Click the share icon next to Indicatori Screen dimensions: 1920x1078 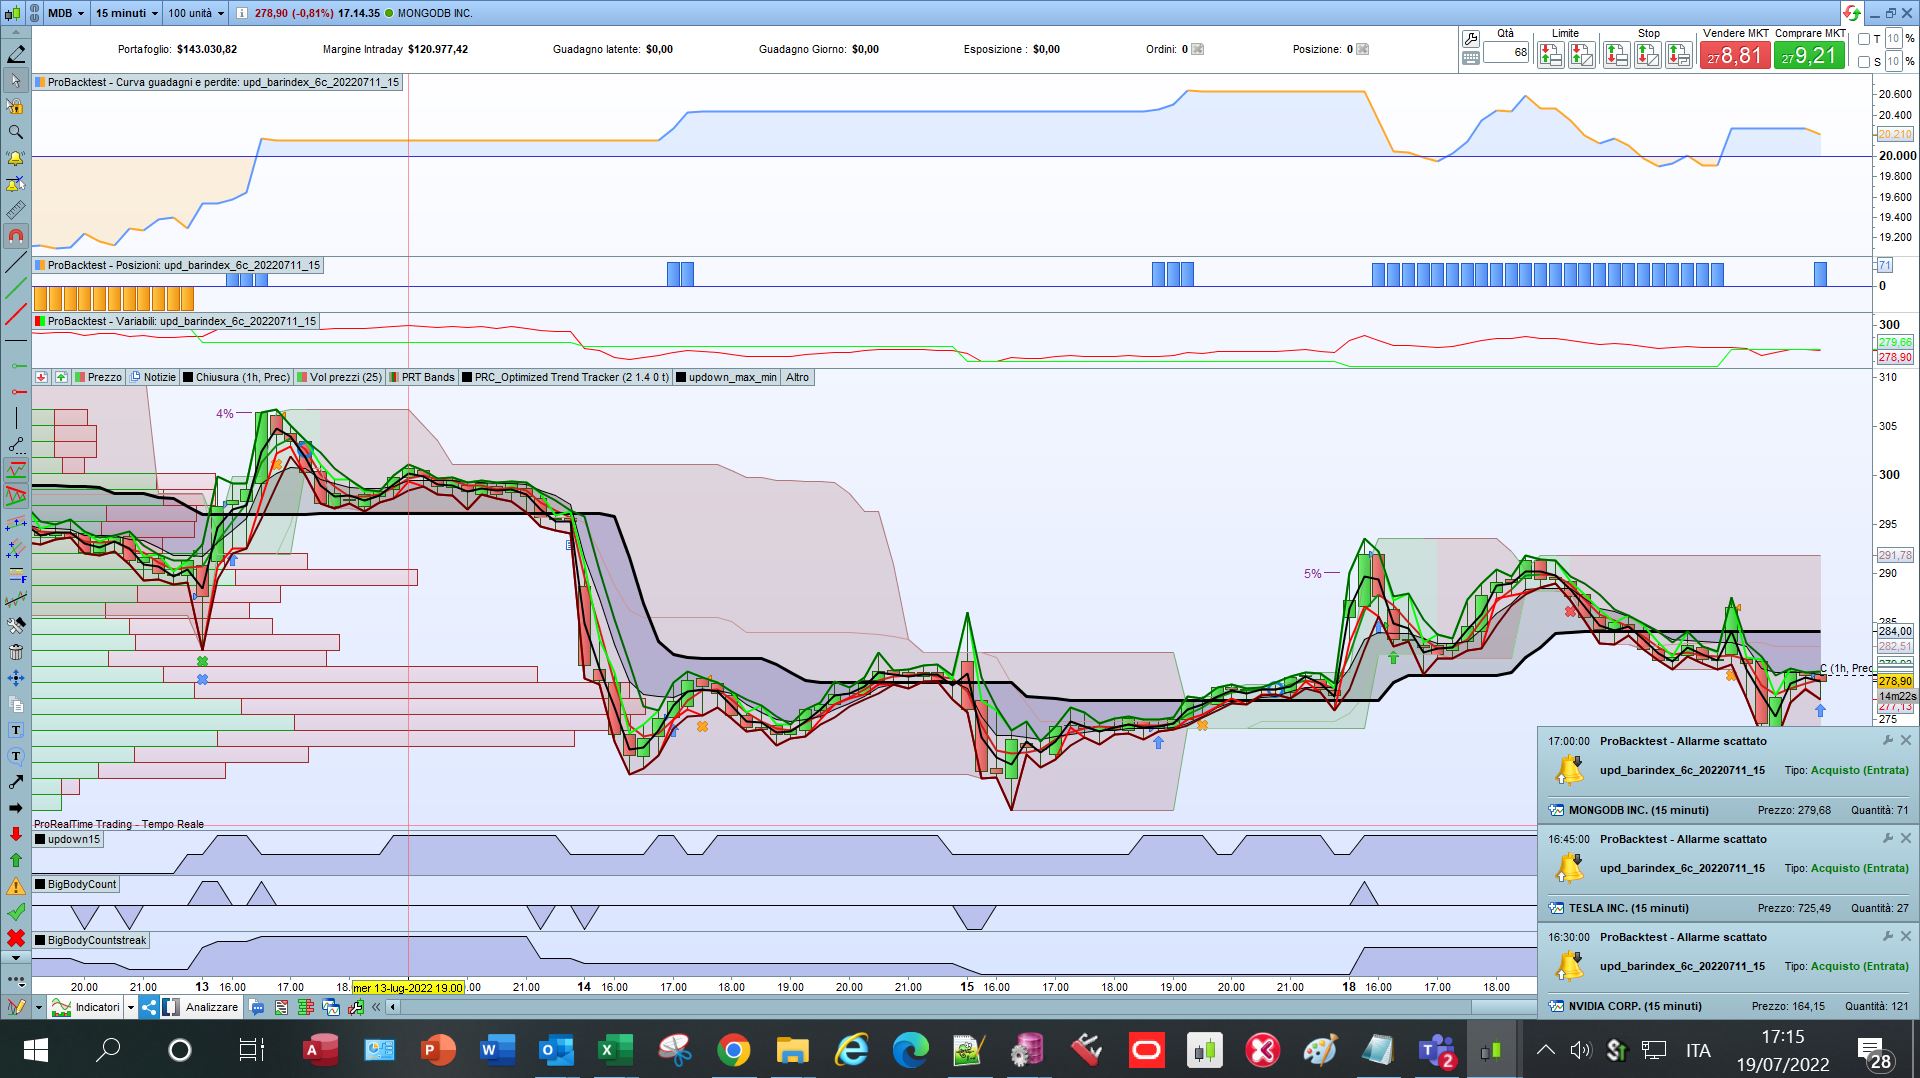pos(149,1007)
